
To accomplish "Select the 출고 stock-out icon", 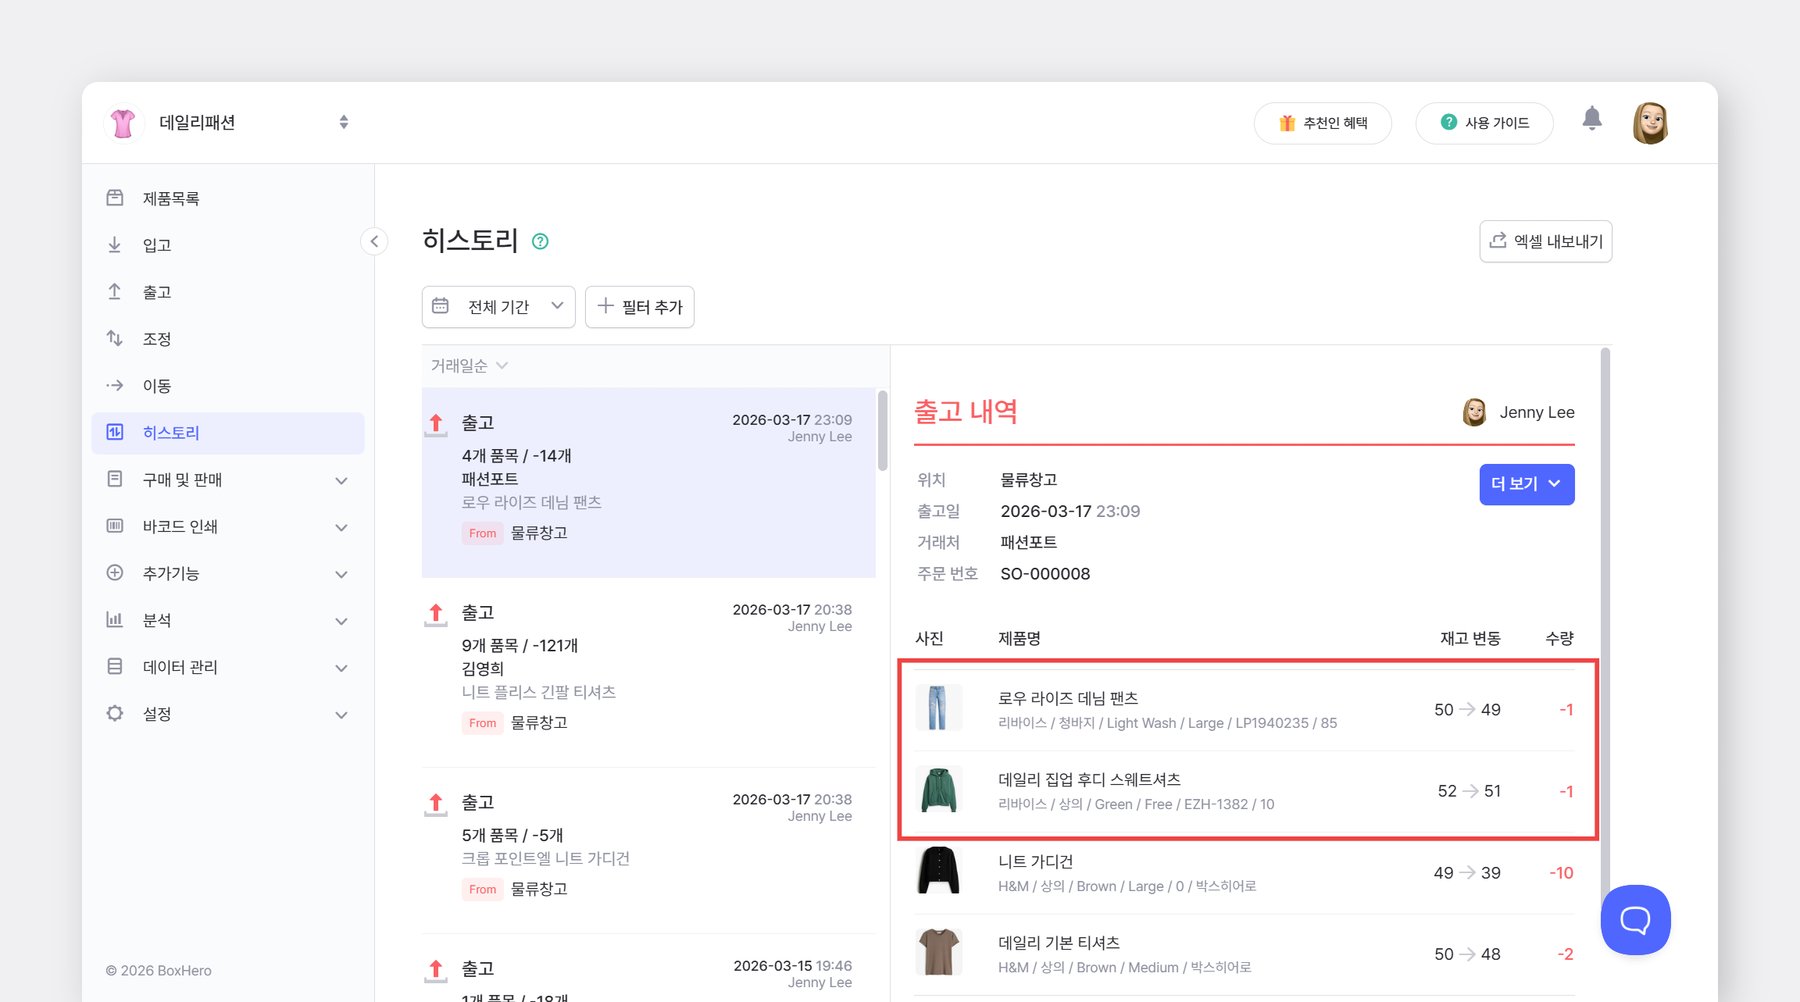I will pos(115,291).
